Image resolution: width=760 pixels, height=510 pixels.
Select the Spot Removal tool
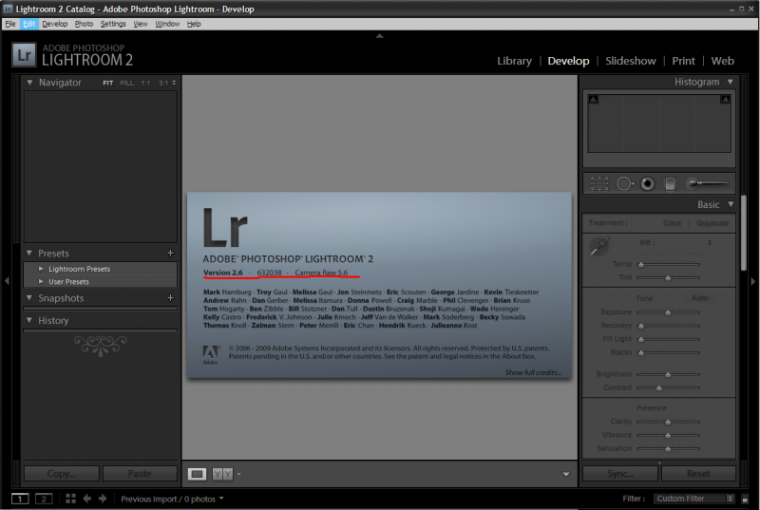[x=625, y=183]
